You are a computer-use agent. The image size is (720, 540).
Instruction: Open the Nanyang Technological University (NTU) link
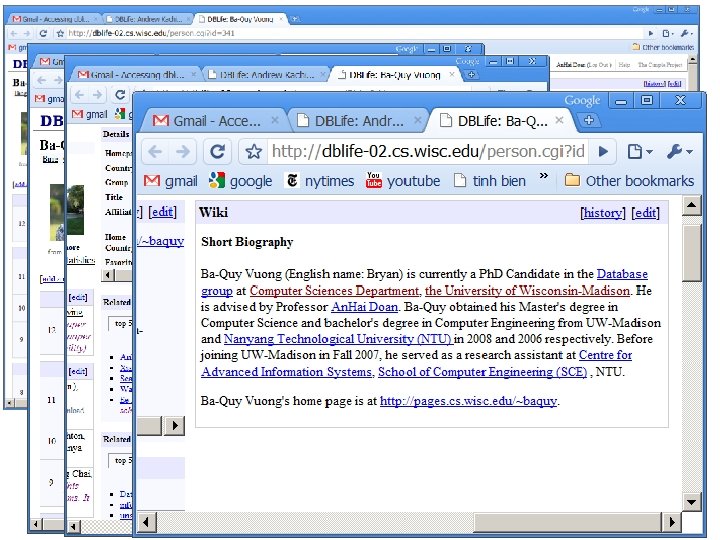tap(338, 339)
